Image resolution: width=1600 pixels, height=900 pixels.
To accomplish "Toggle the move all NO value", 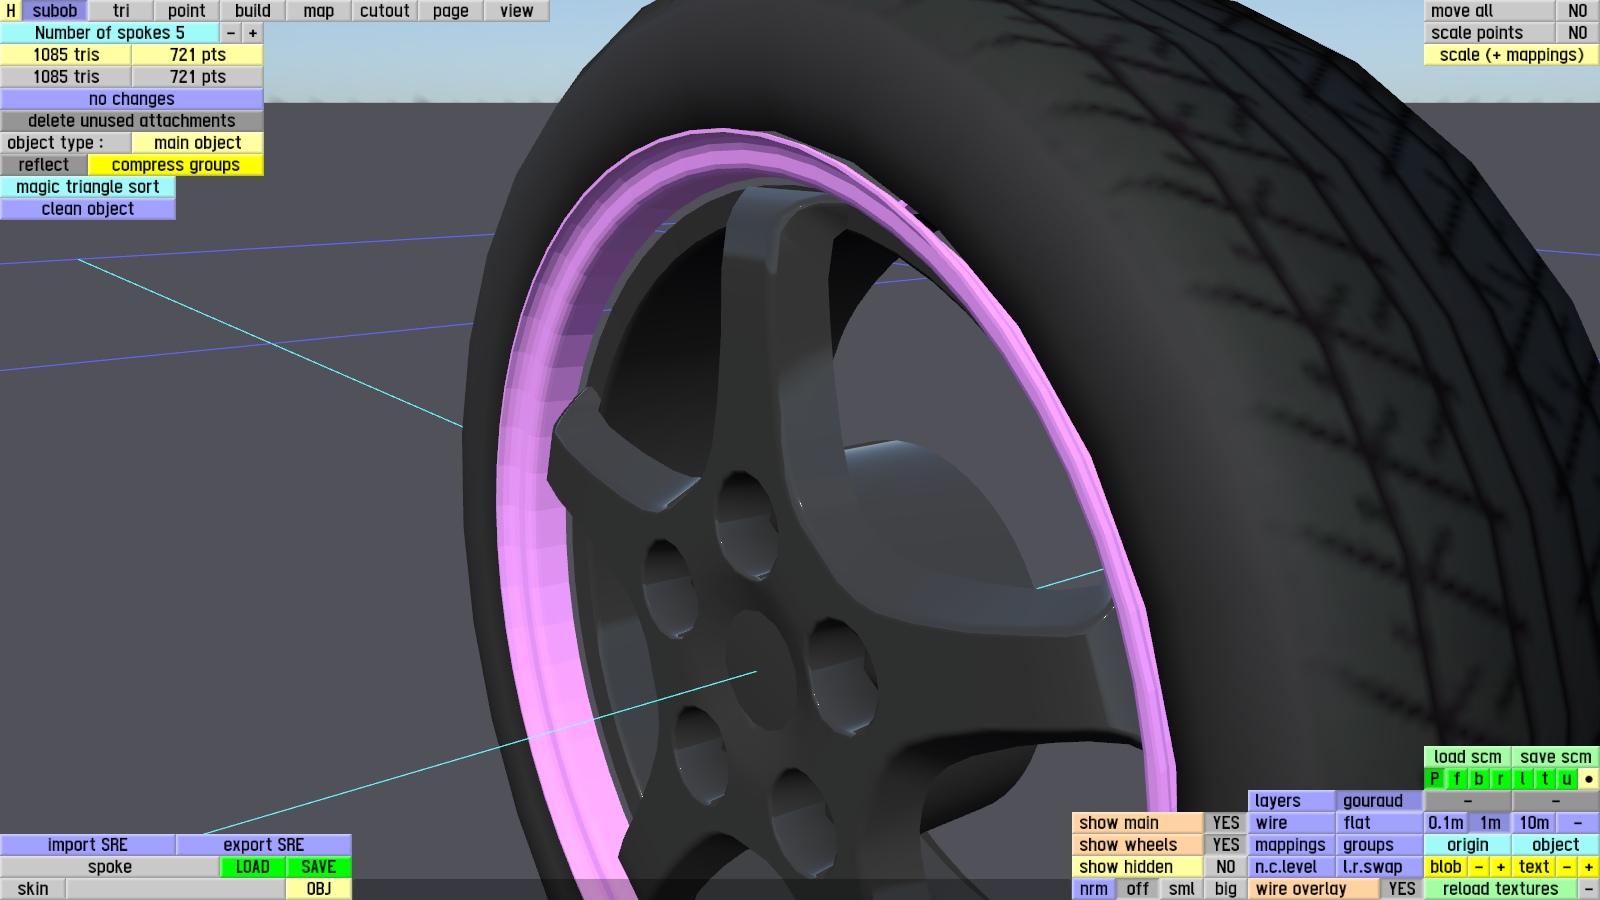I will [1578, 11].
